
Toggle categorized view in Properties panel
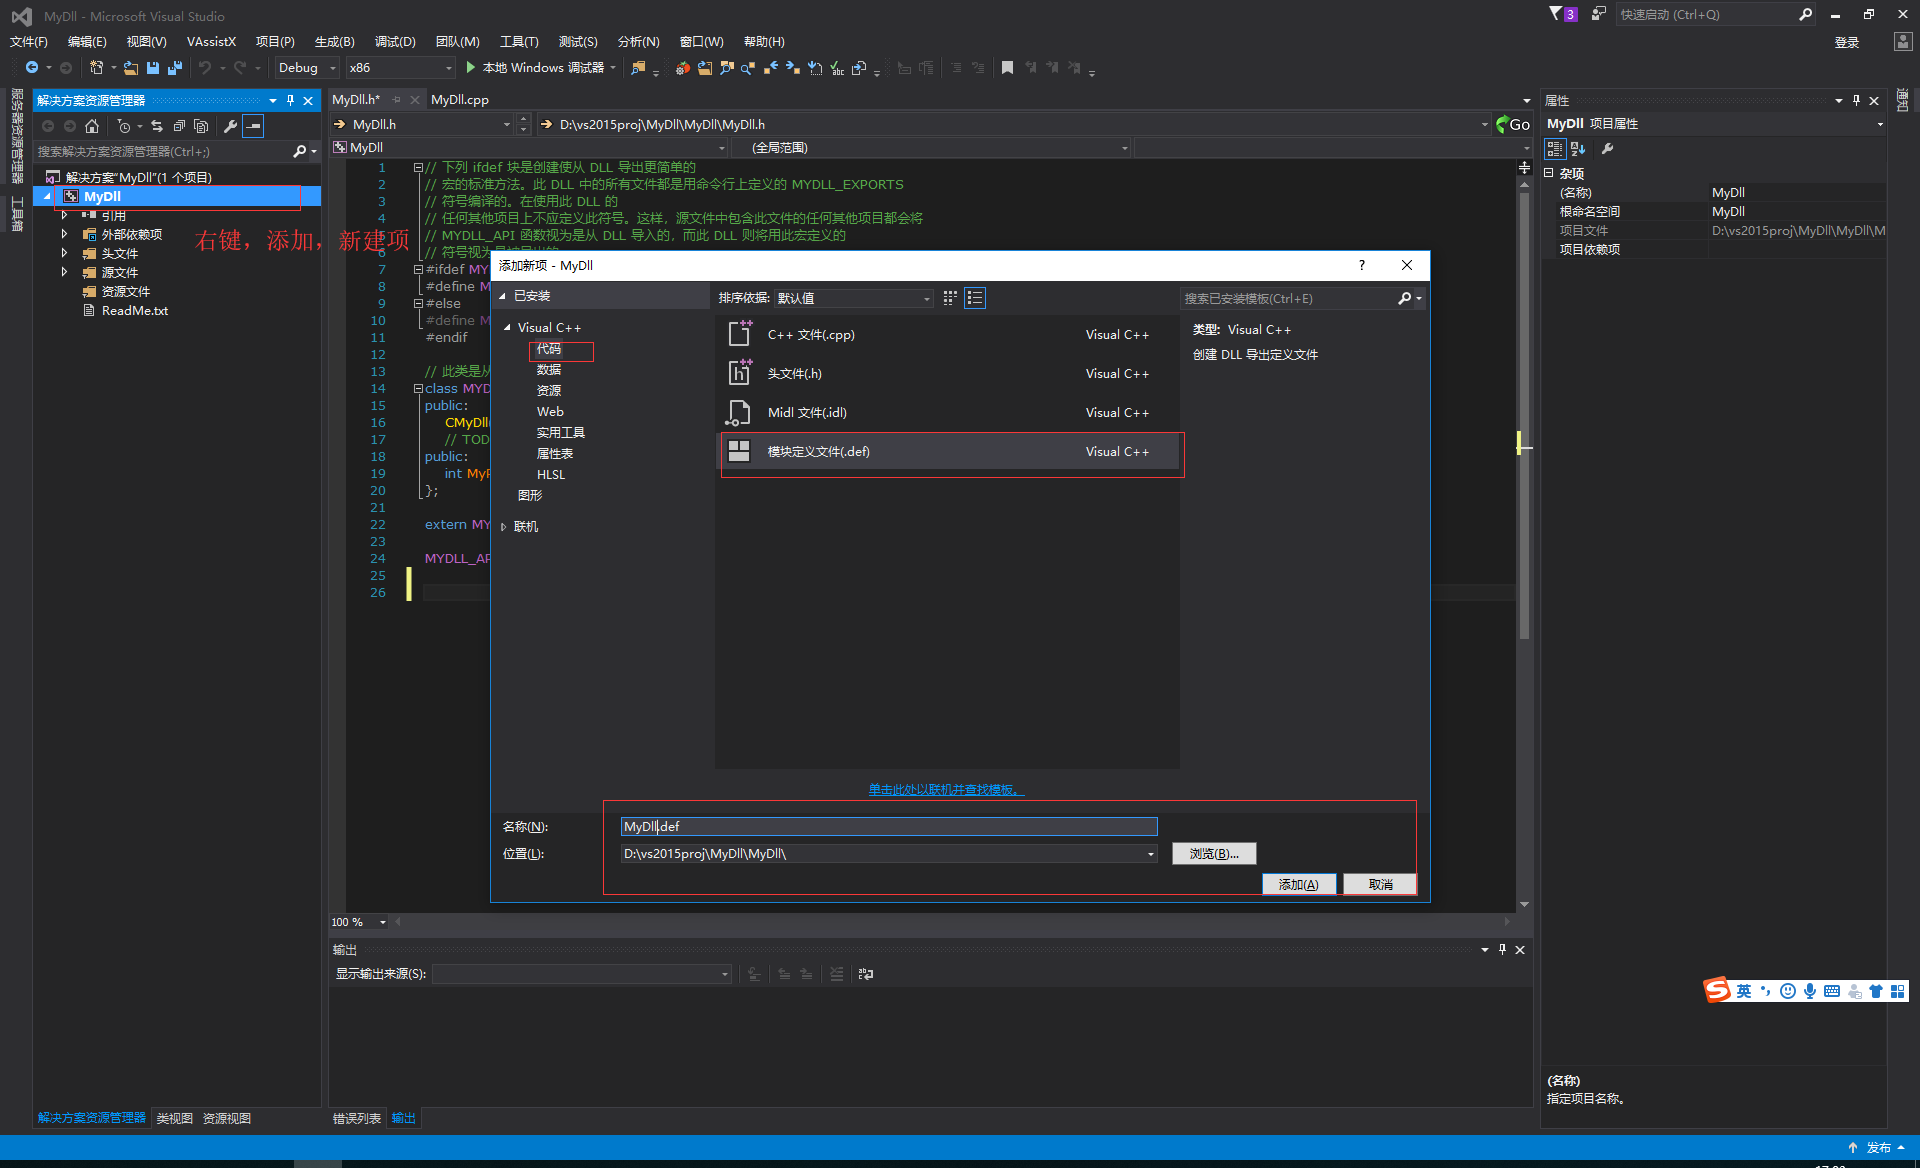[x=1554, y=149]
